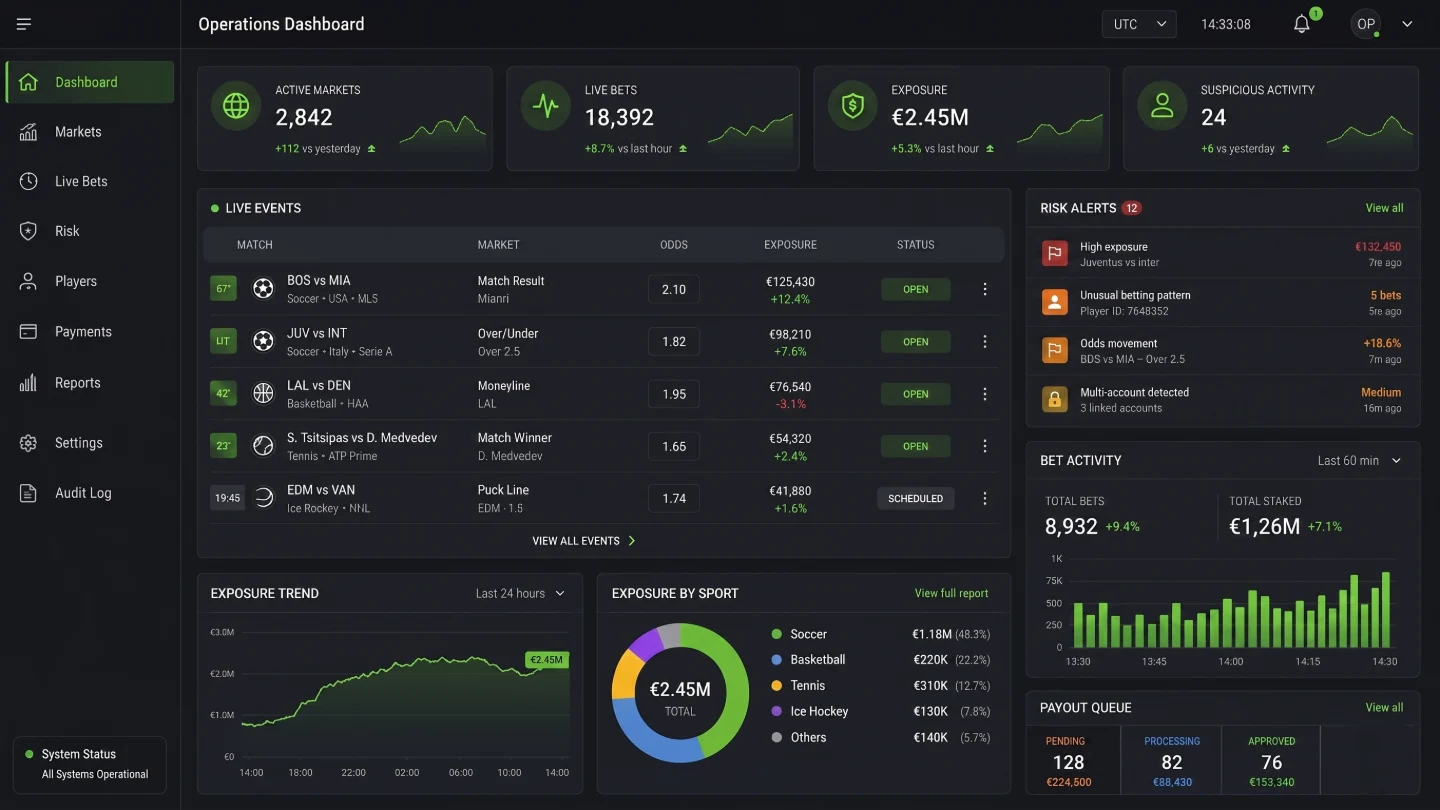
Task: Click the Live Bets pulse icon
Action: [545, 107]
